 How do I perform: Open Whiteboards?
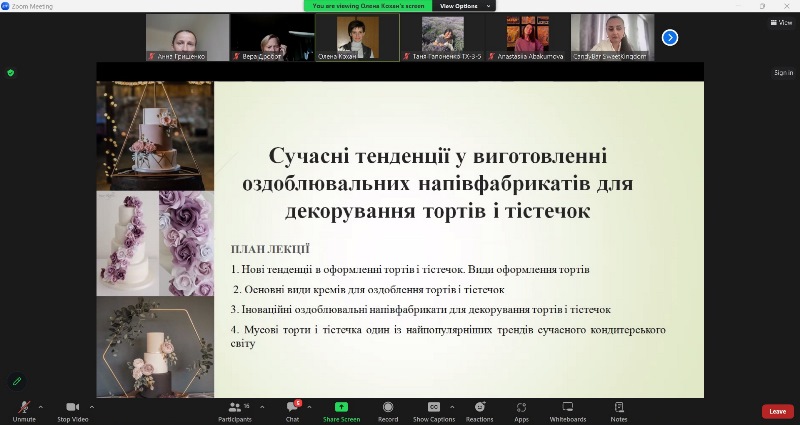coord(568,411)
